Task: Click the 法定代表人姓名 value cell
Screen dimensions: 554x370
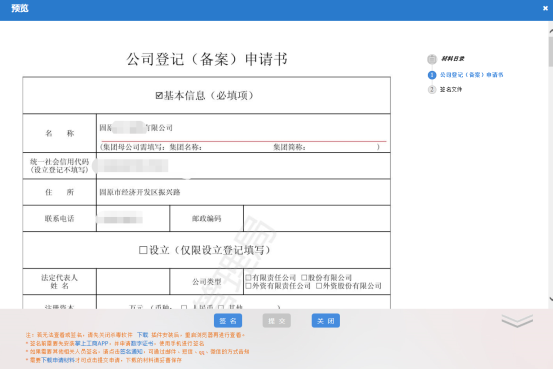Action: [133, 282]
